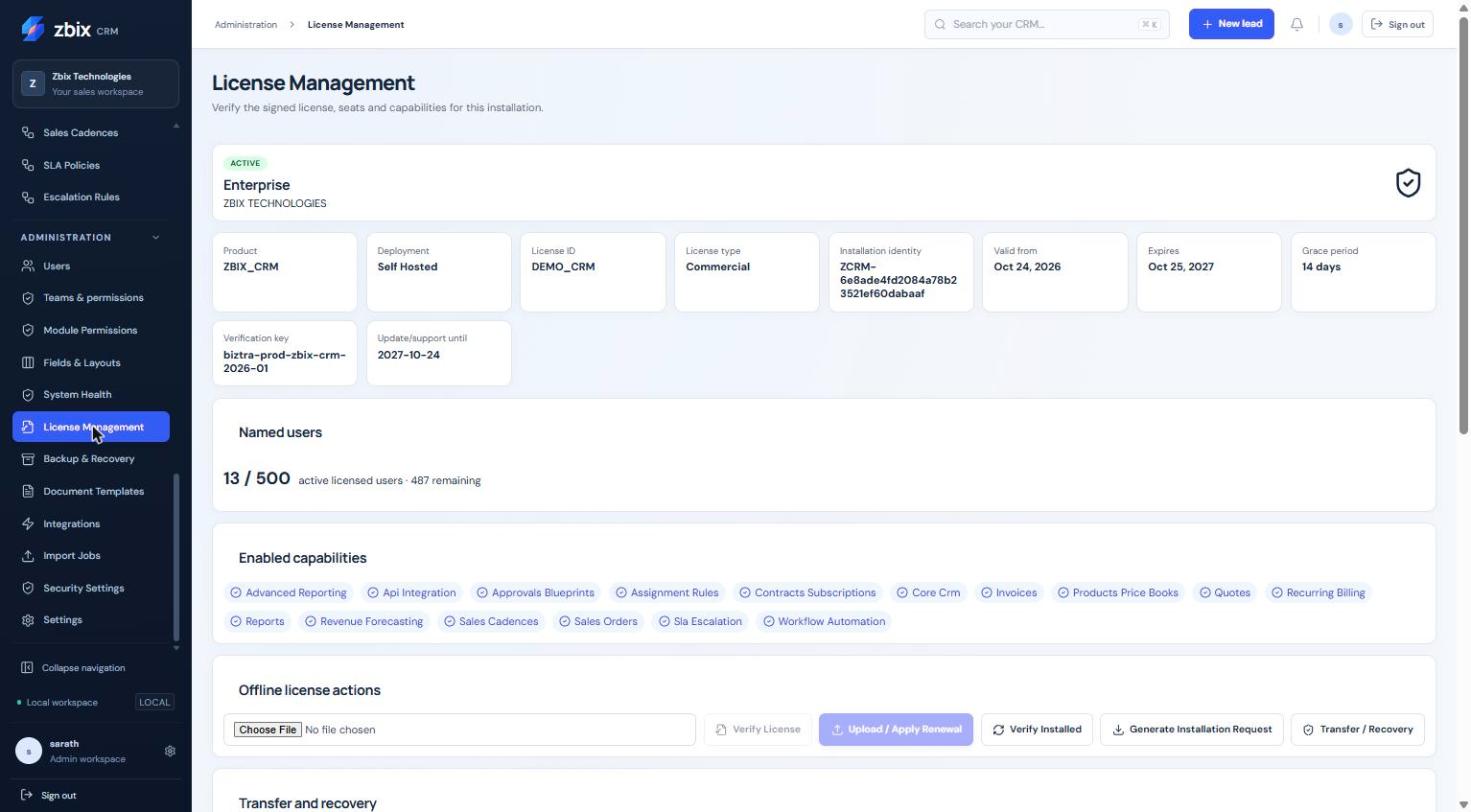The image size is (1471, 812).
Task: Click the Backup & Recovery icon
Action: tap(28, 459)
